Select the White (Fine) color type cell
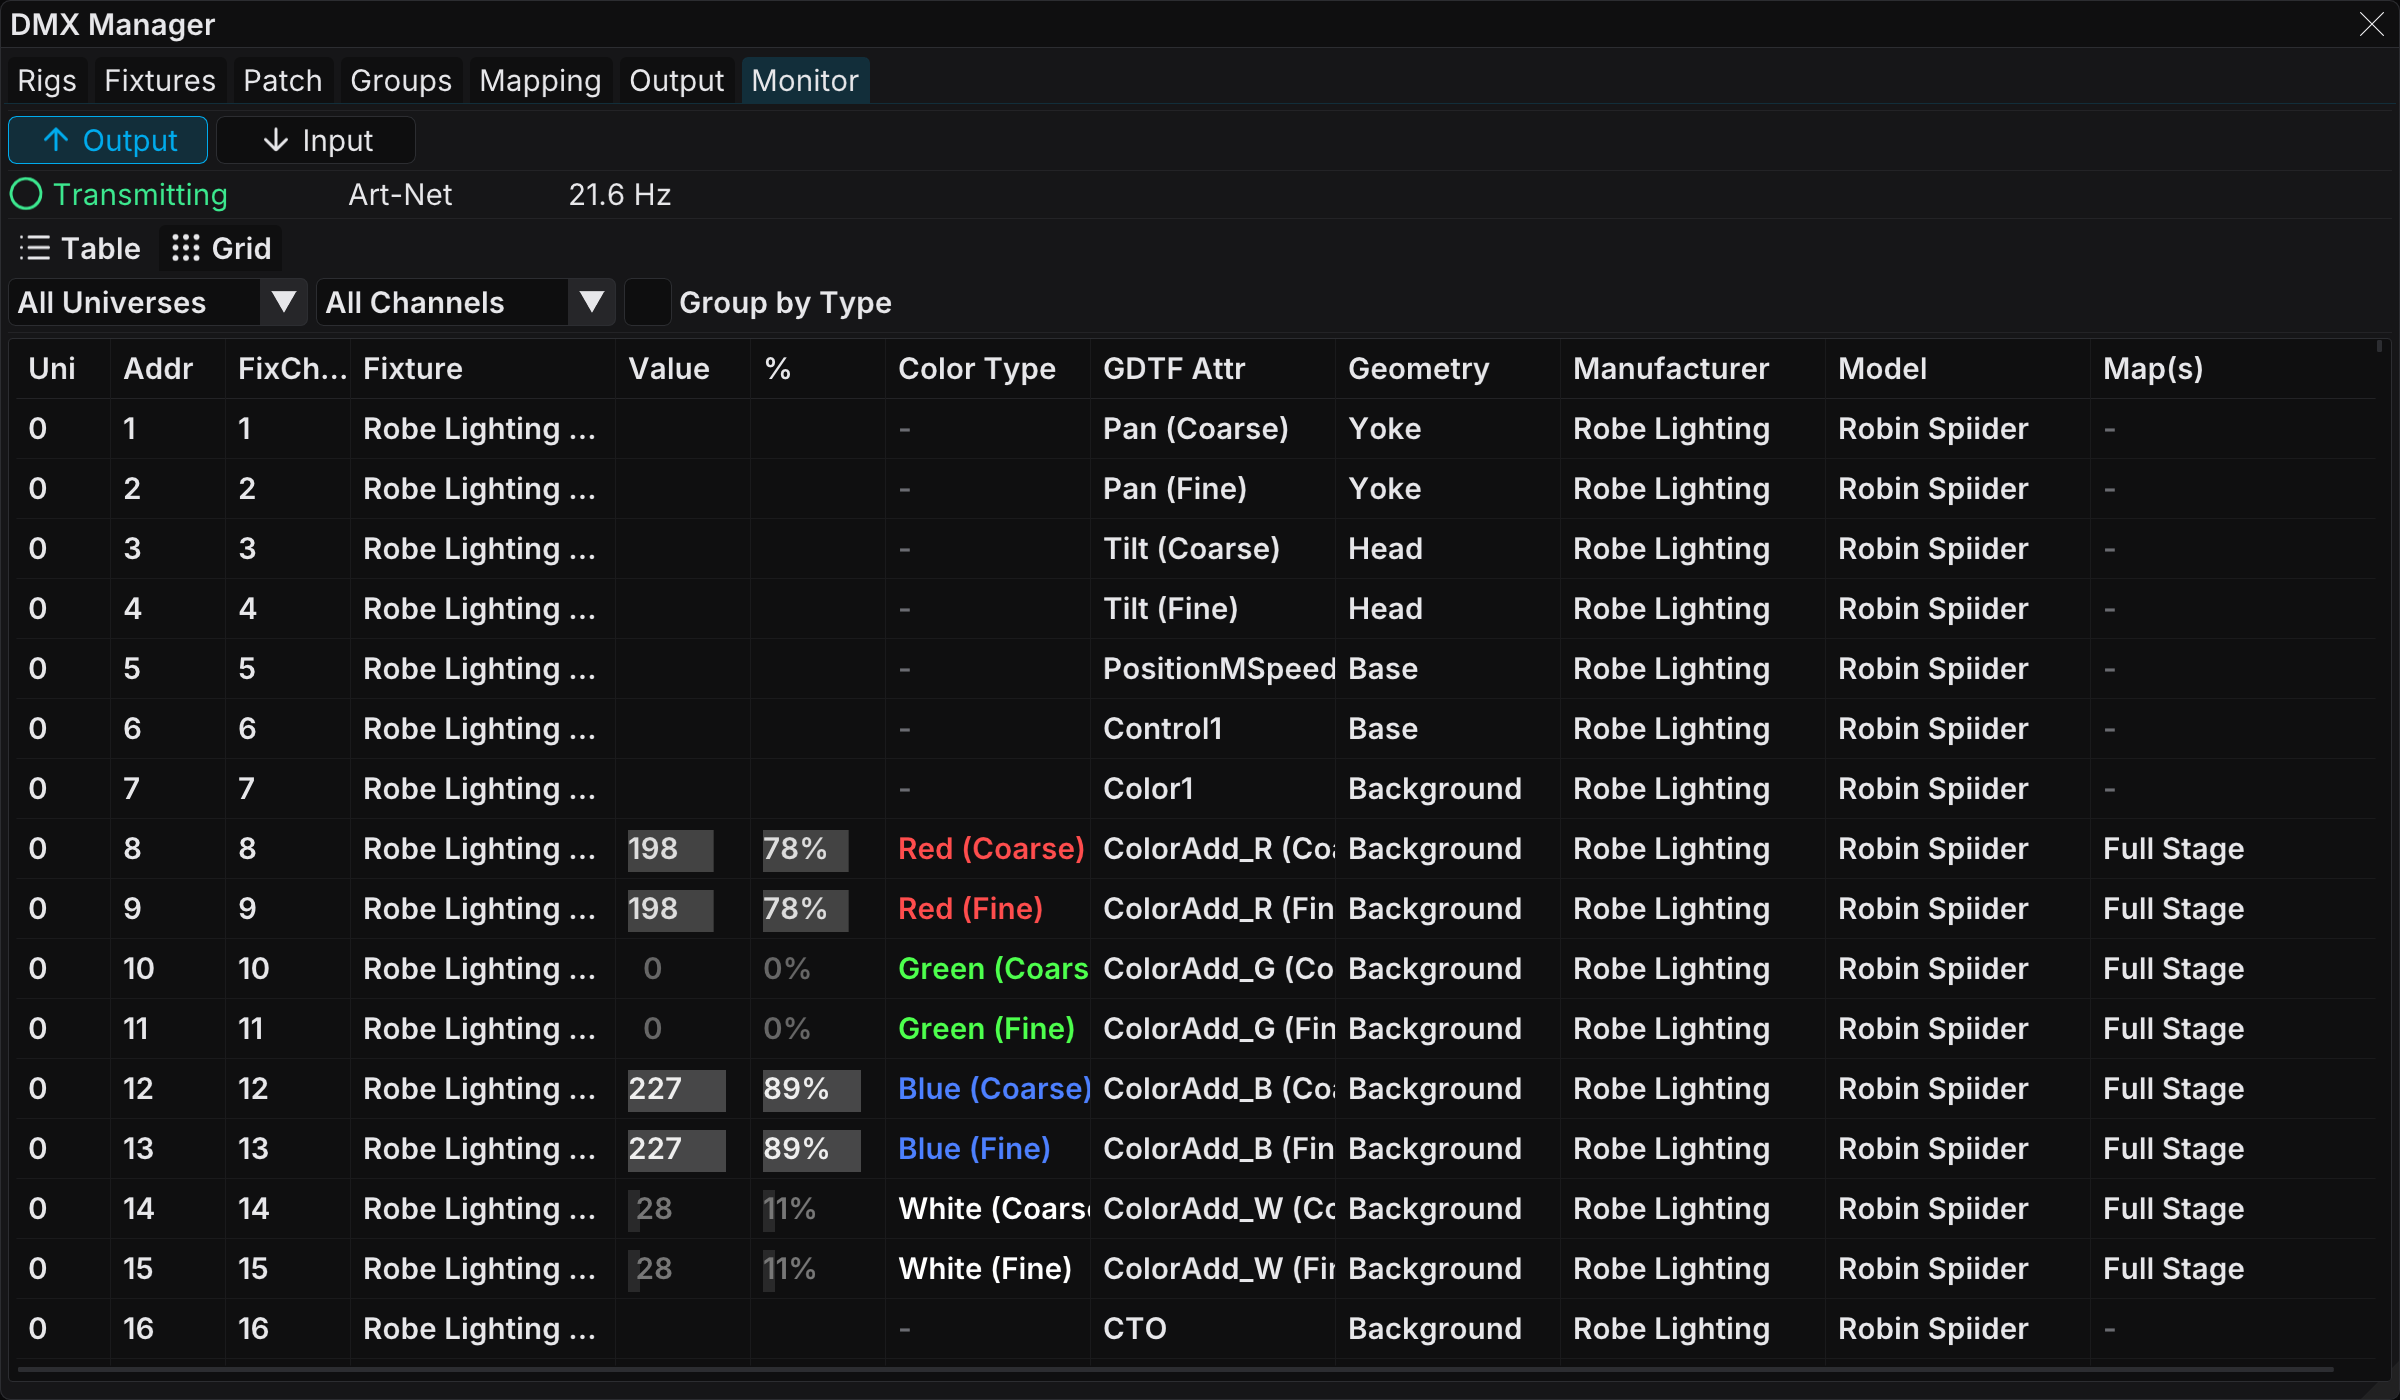The image size is (2400, 1400). (x=985, y=1269)
